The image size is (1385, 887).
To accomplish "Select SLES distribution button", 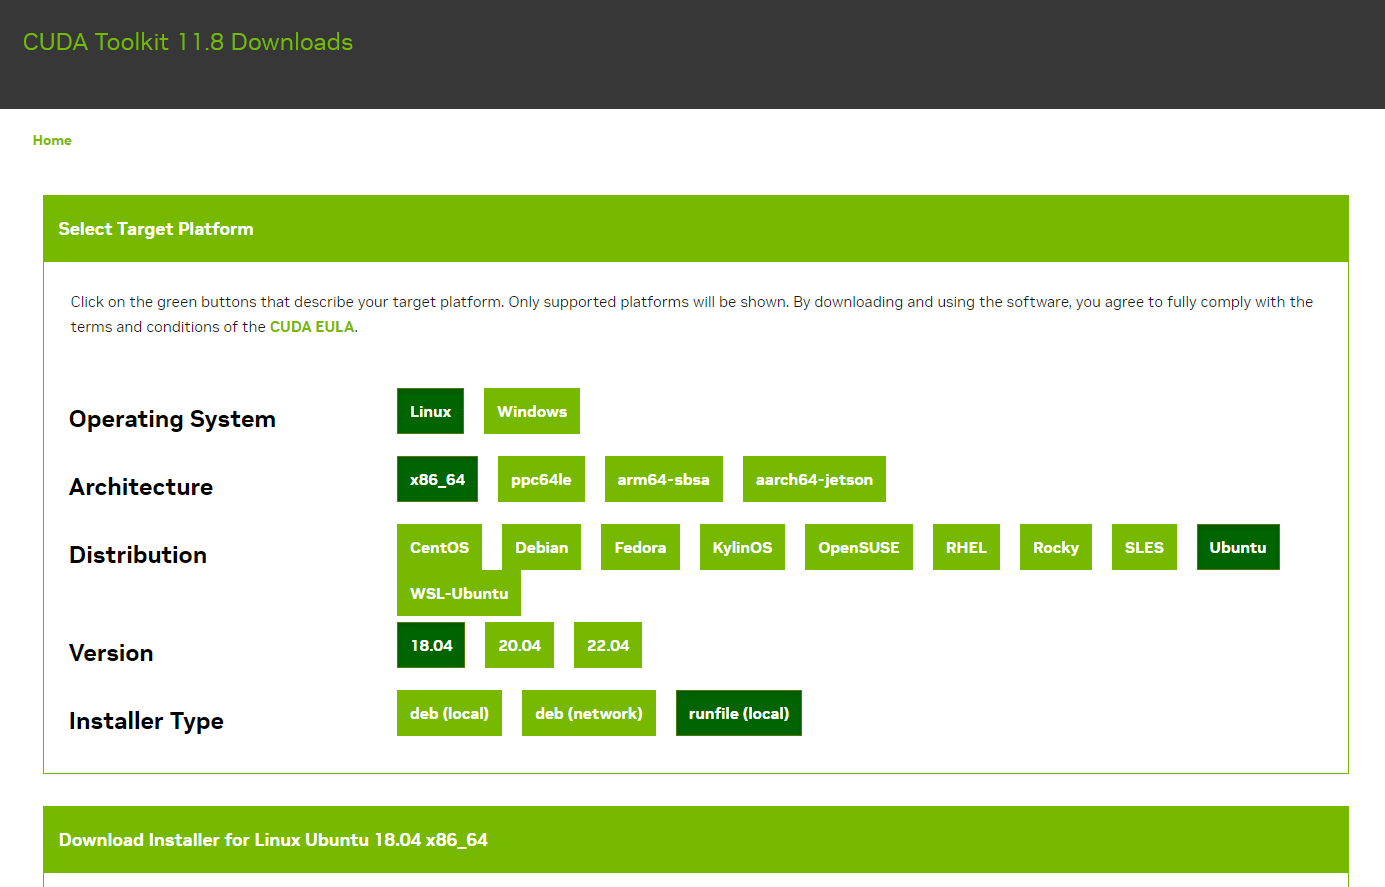I will click(x=1144, y=547).
